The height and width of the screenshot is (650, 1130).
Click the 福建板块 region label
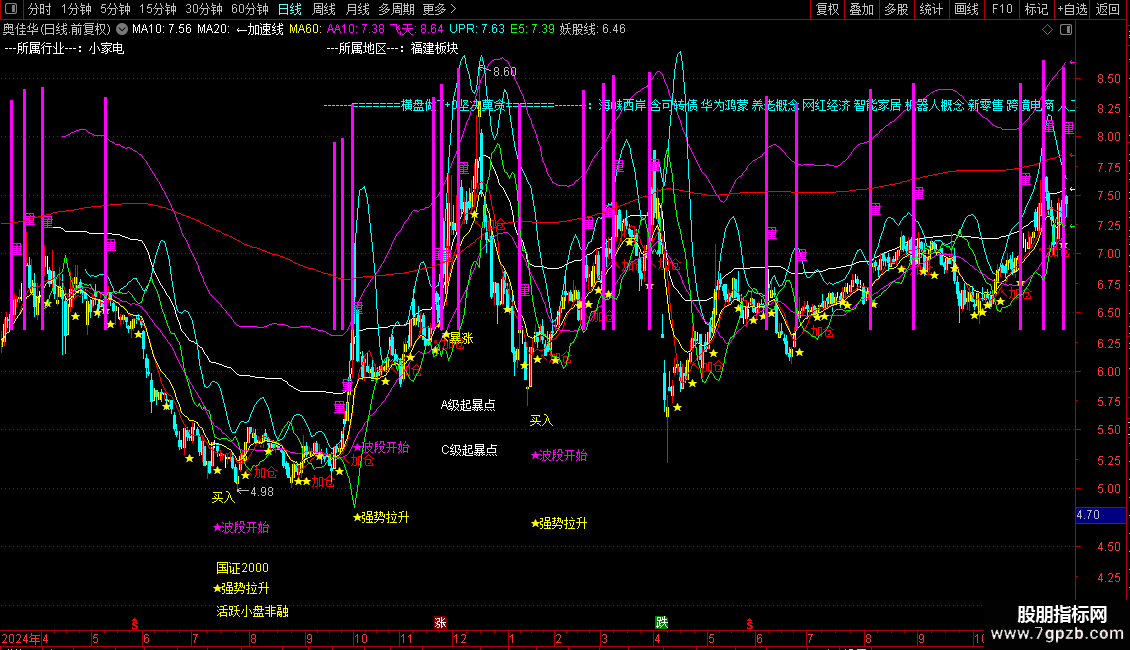(x=434, y=48)
